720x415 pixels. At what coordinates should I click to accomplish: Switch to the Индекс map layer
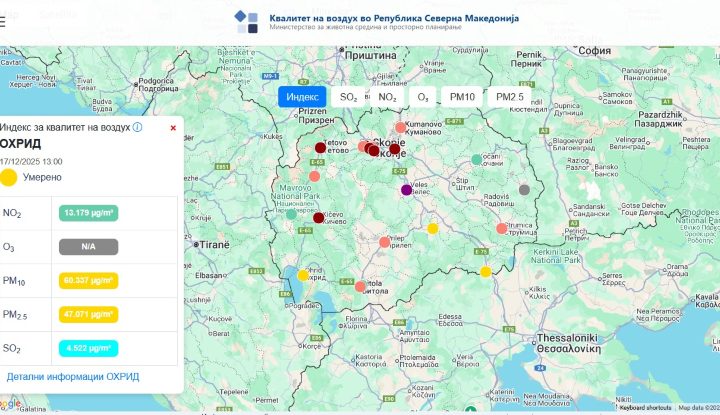(x=302, y=97)
